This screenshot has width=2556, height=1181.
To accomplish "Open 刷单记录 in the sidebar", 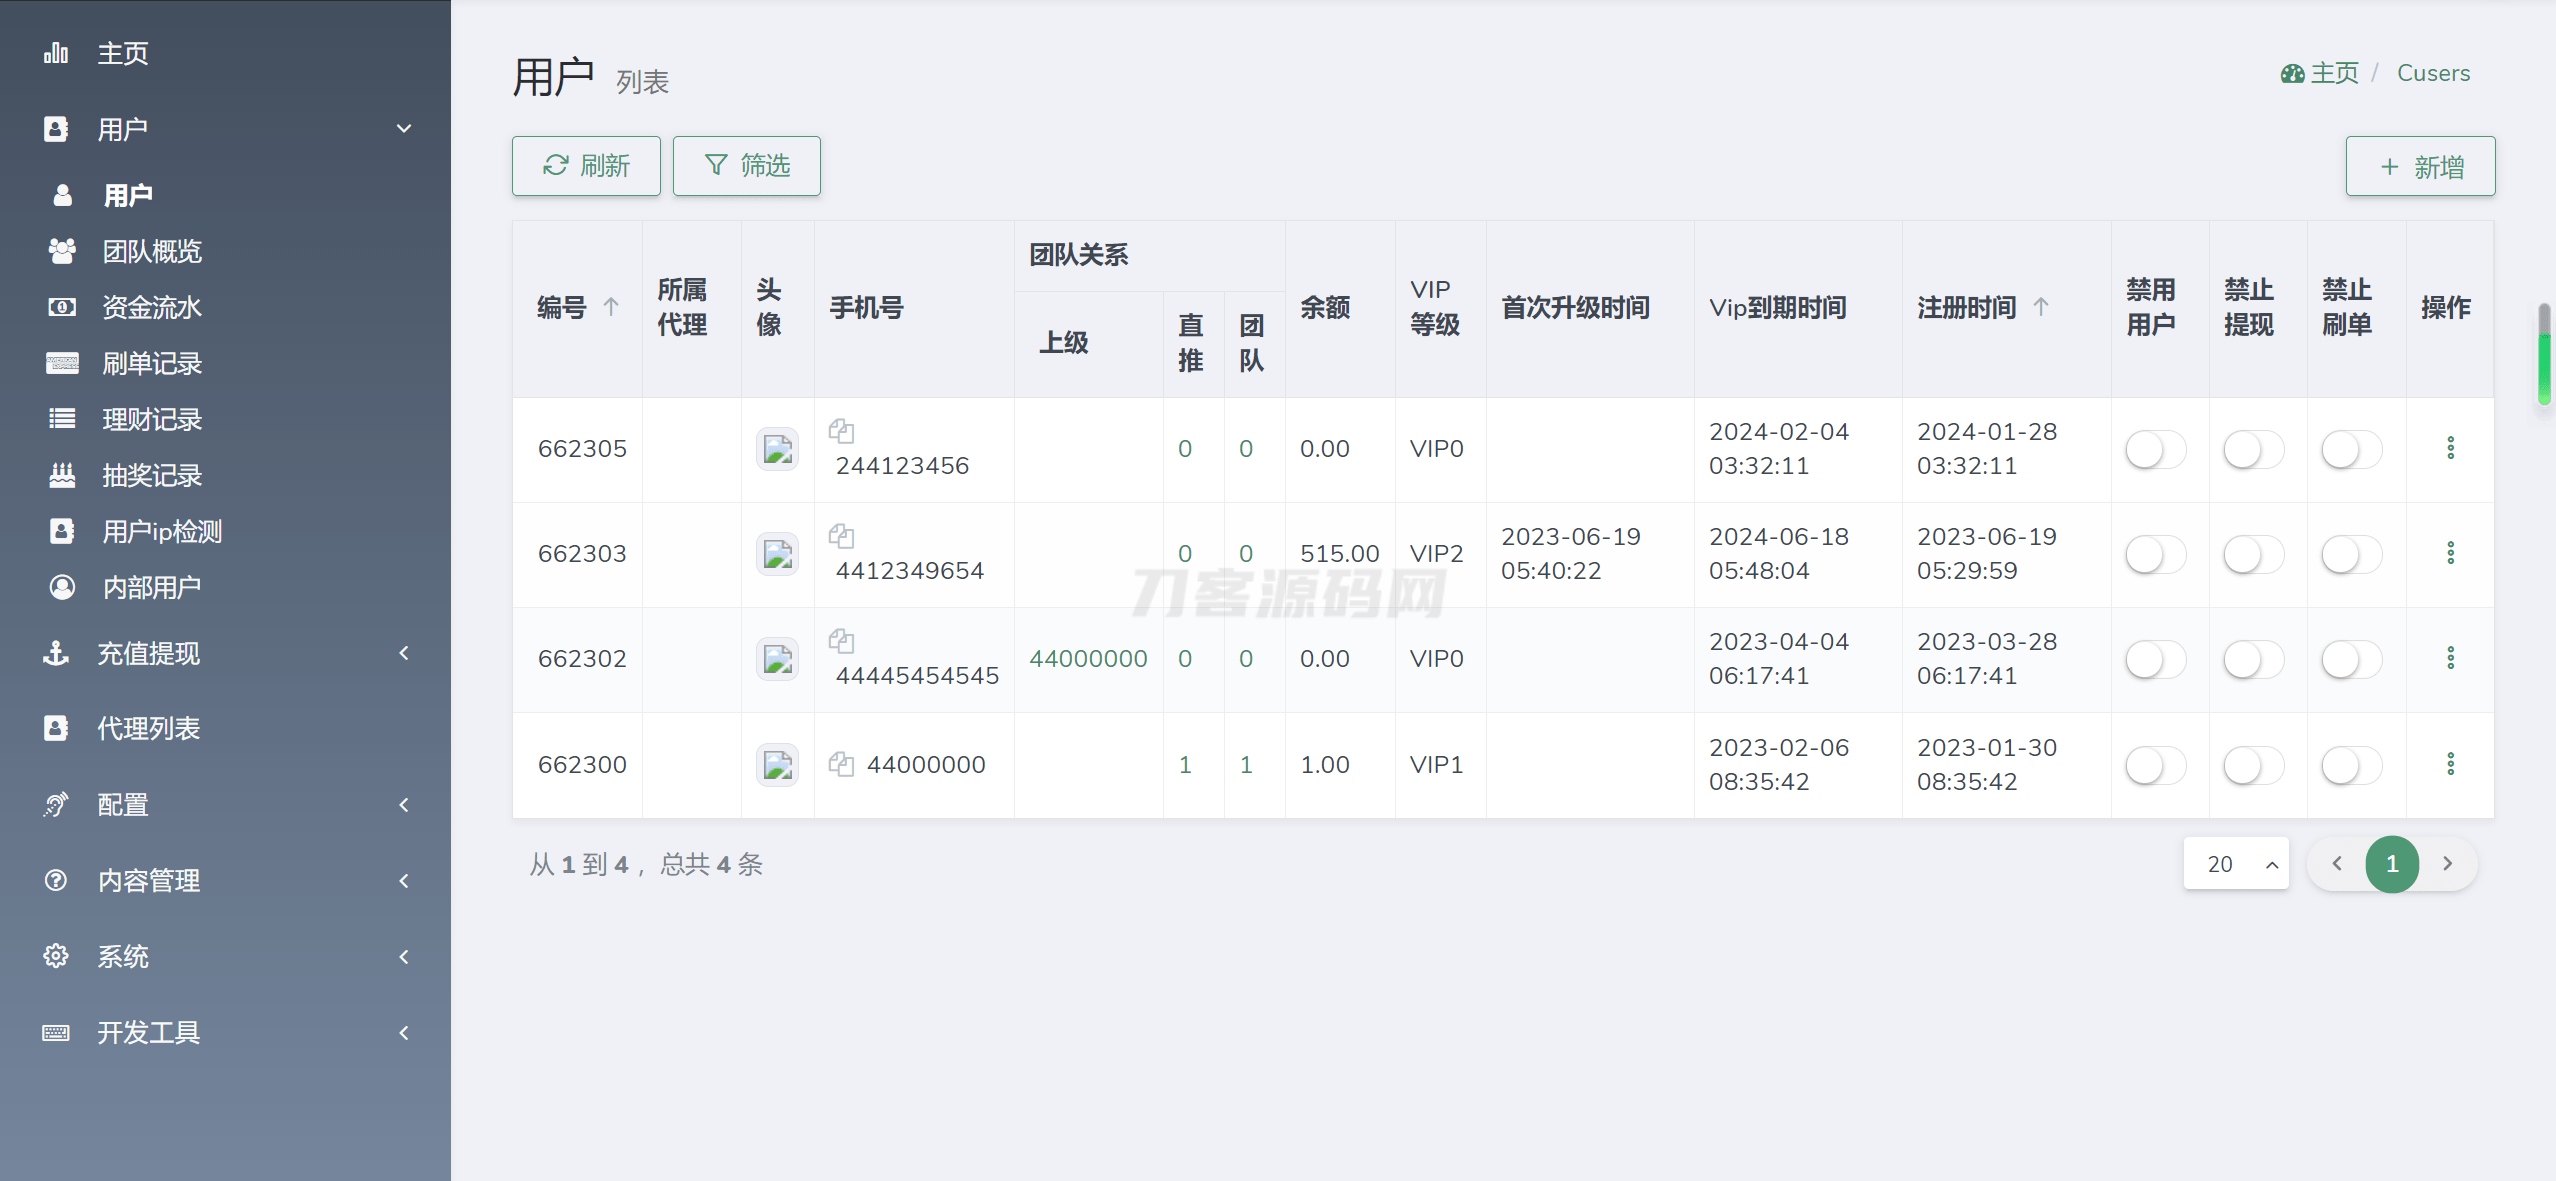I will click(x=152, y=363).
